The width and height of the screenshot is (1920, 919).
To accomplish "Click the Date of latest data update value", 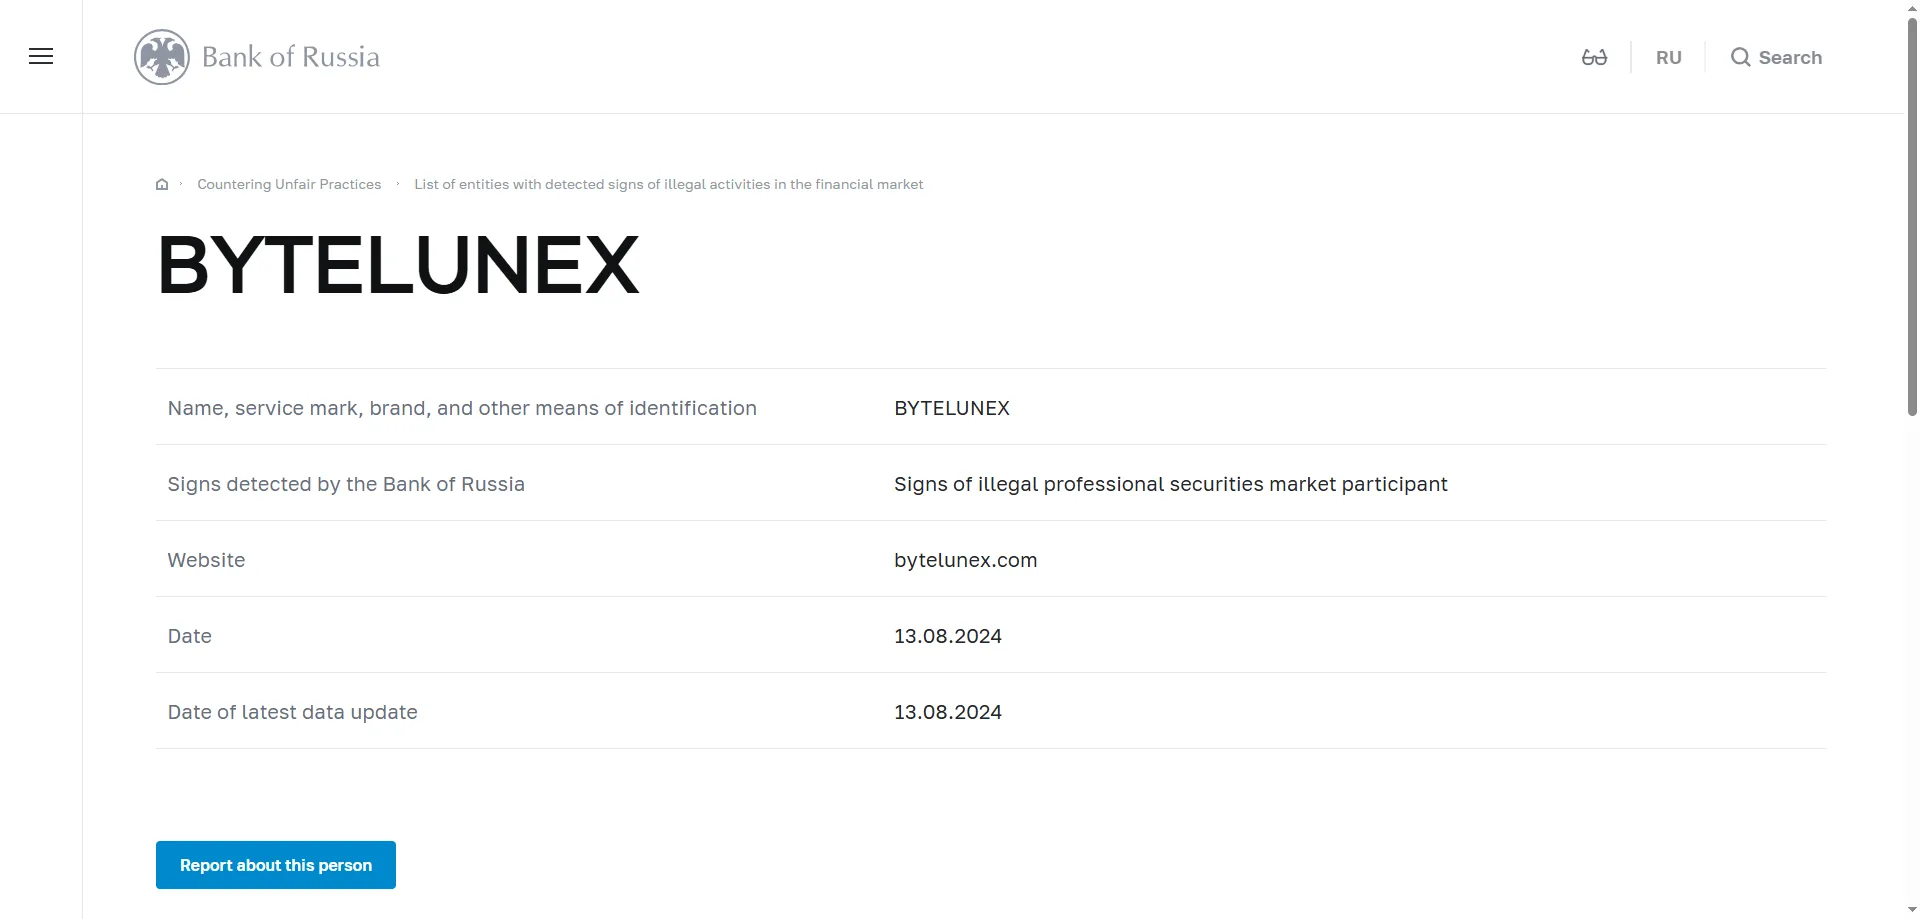I will click(947, 712).
